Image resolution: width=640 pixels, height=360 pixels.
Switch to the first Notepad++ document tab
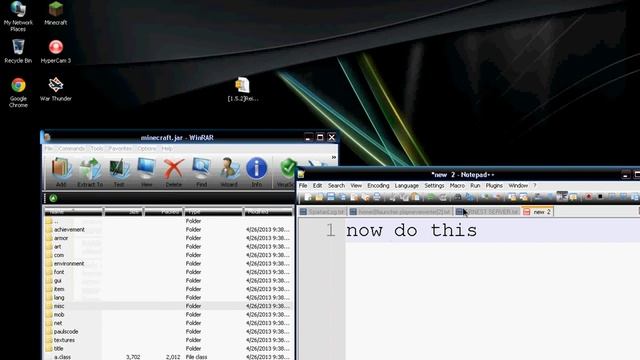[x=322, y=212]
